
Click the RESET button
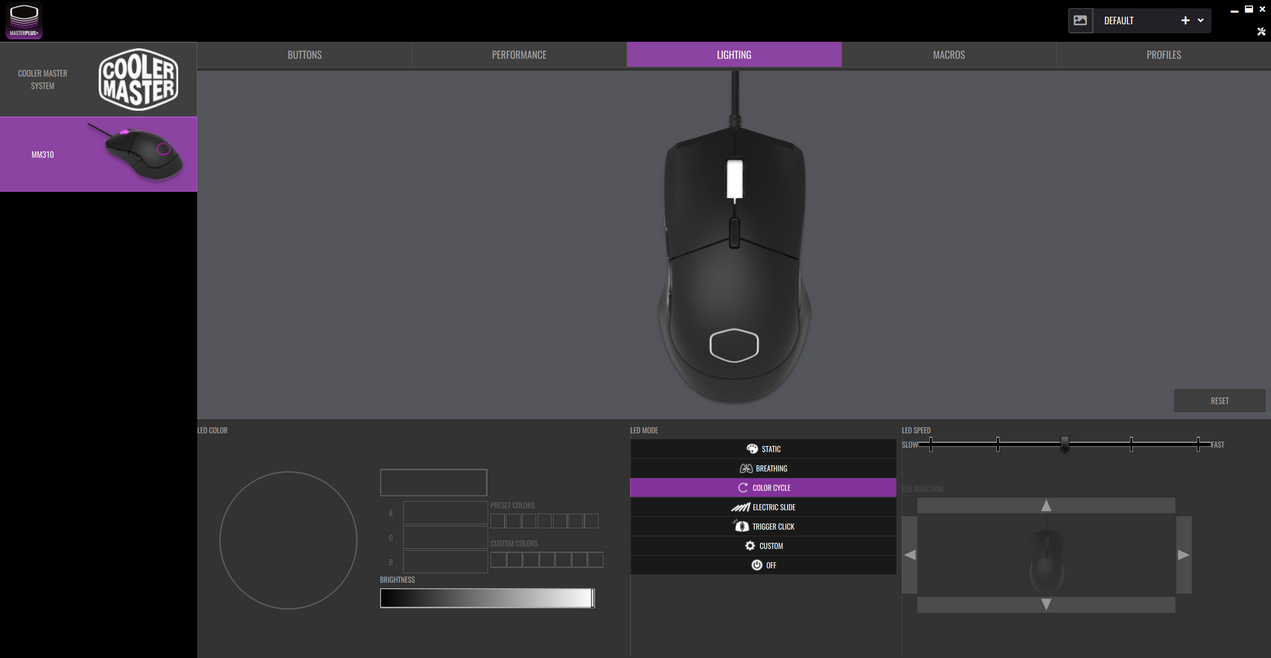click(x=1219, y=400)
